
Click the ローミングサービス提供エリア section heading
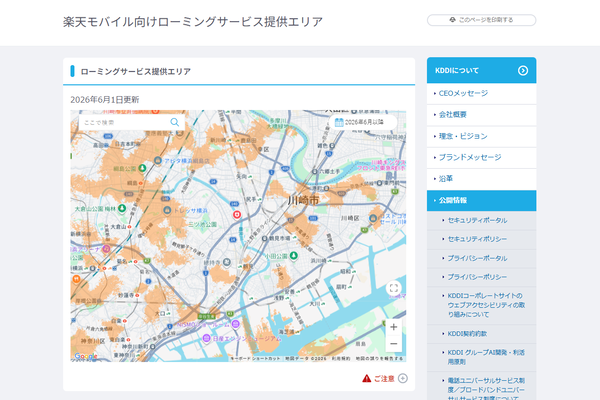pos(135,71)
